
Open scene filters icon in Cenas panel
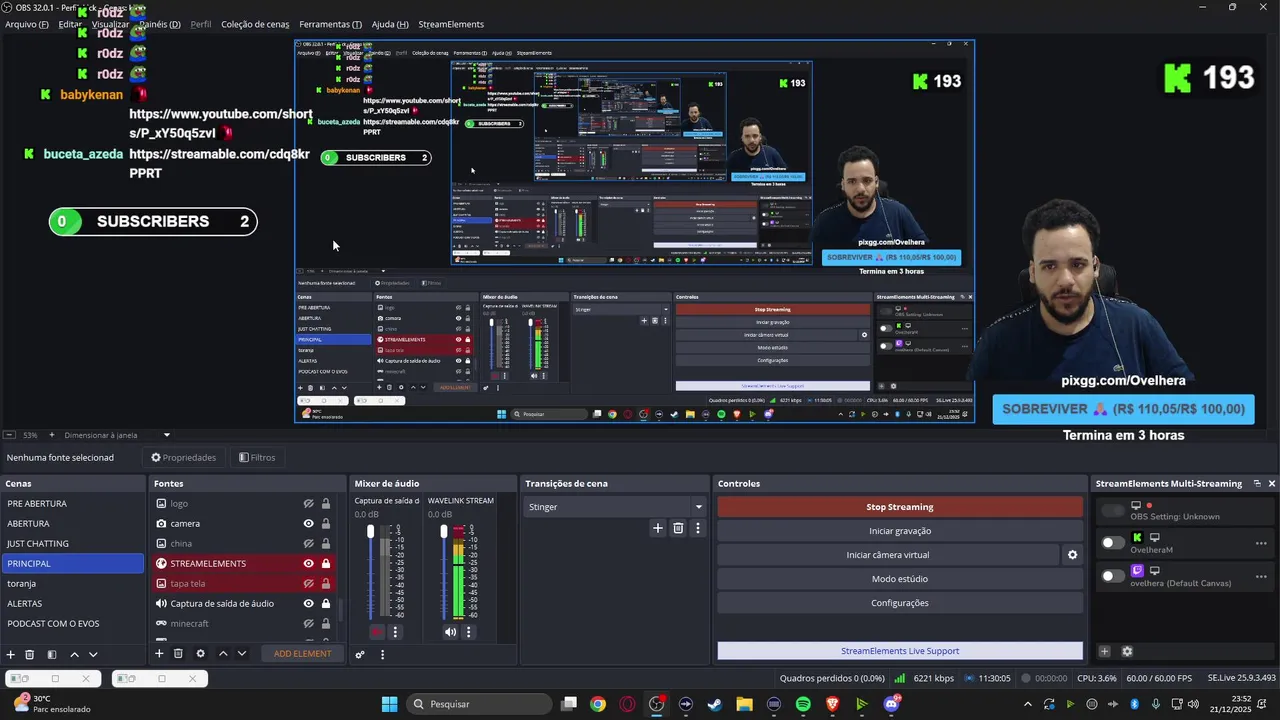(51, 654)
